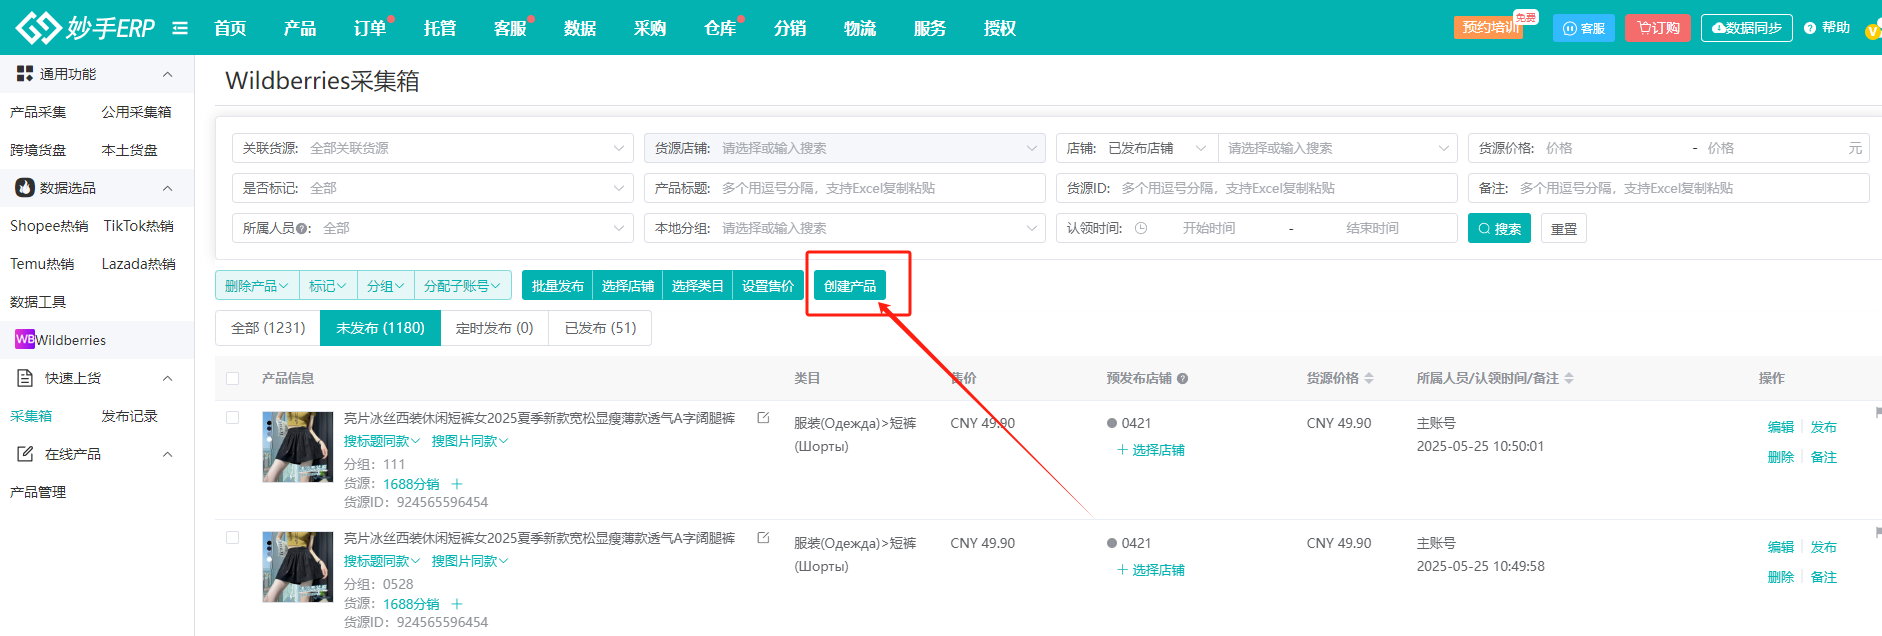The height and width of the screenshot is (636, 1882).
Task: Select checkbox for 分组 111 product row
Action: (233, 418)
